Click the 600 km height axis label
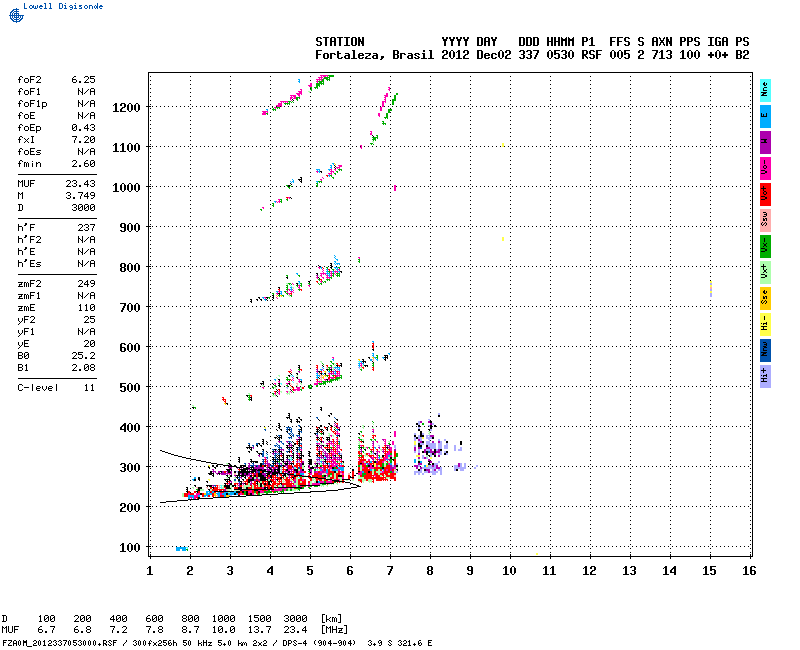This screenshot has height=650, width=800. [130, 347]
